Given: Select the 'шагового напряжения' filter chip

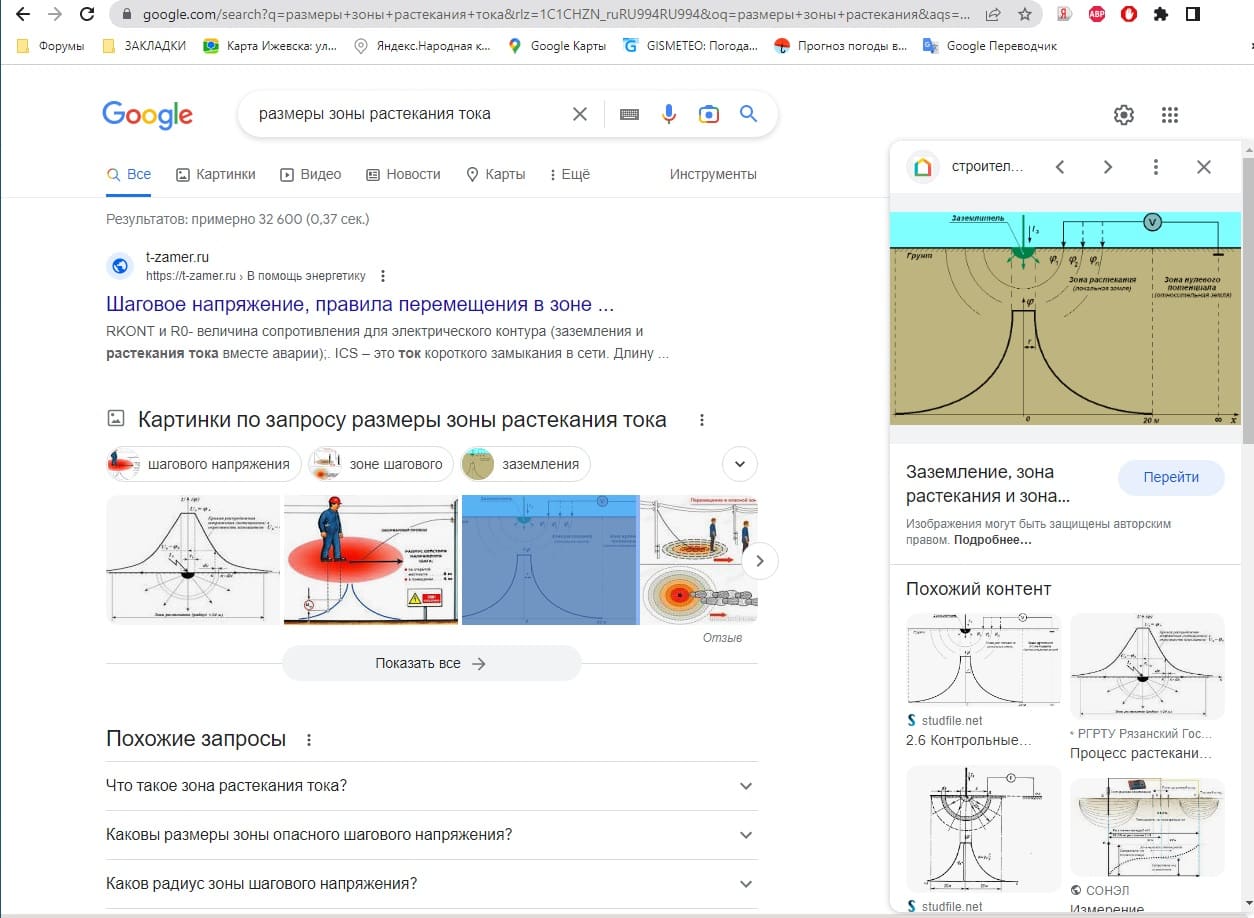Looking at the screenshot, I should 204,464.
